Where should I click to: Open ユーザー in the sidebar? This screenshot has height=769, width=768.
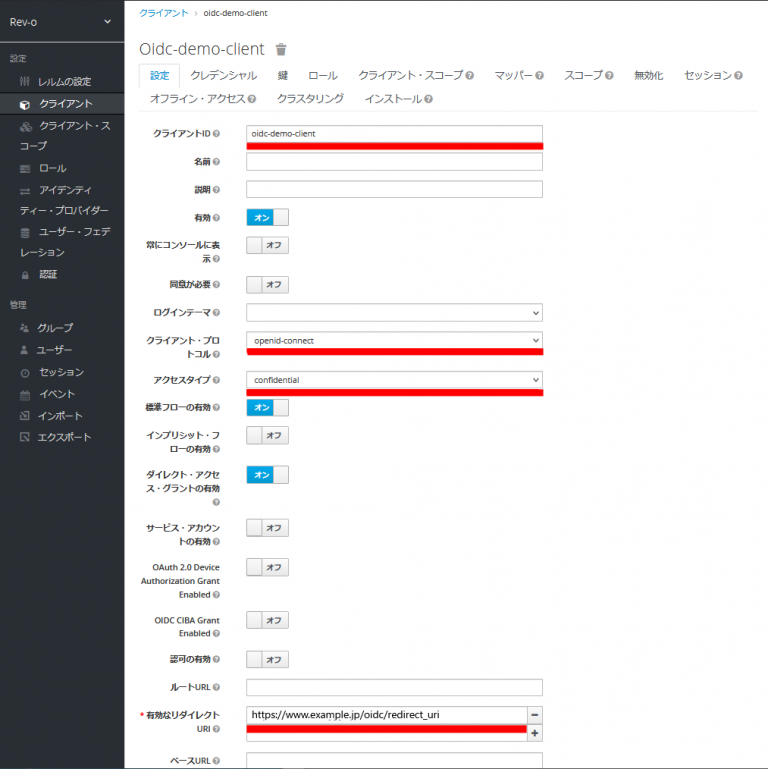point(54,350)
